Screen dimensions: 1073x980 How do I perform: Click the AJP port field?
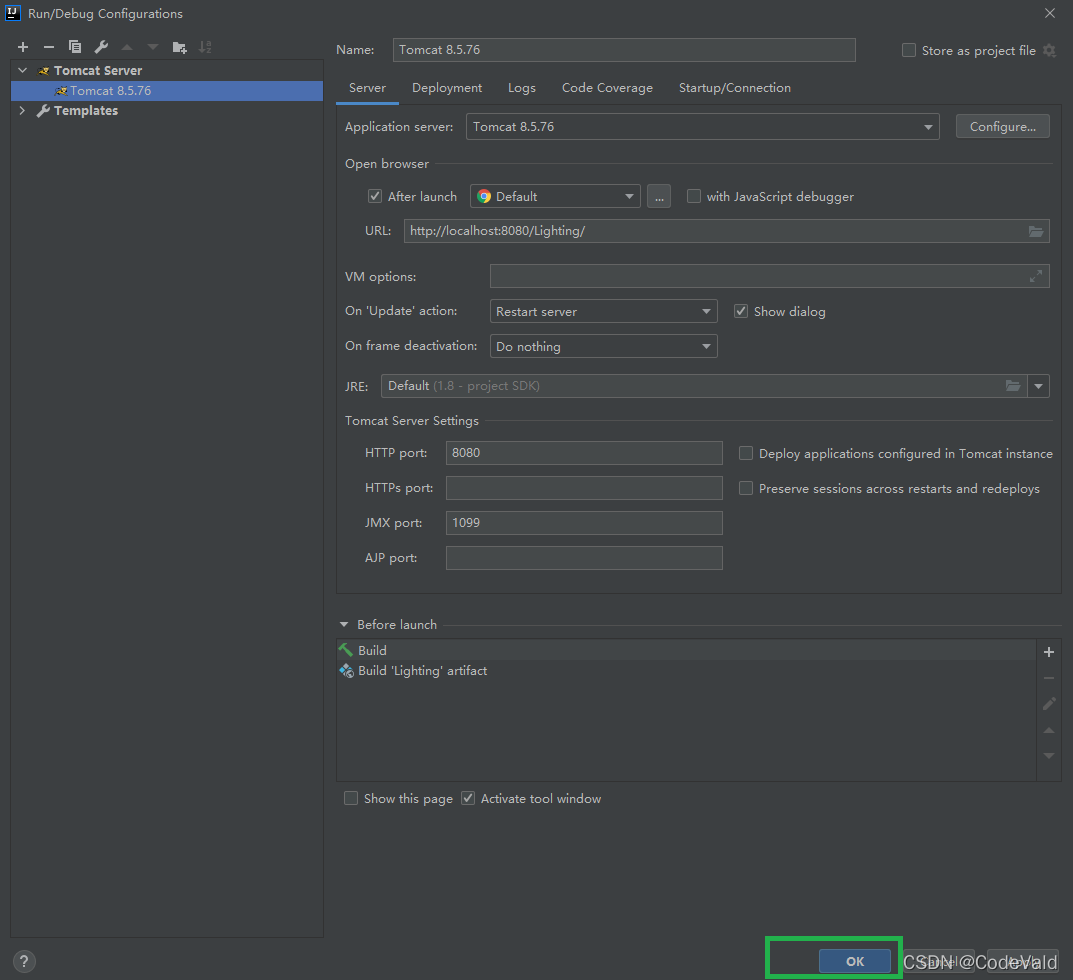(584, 558)
